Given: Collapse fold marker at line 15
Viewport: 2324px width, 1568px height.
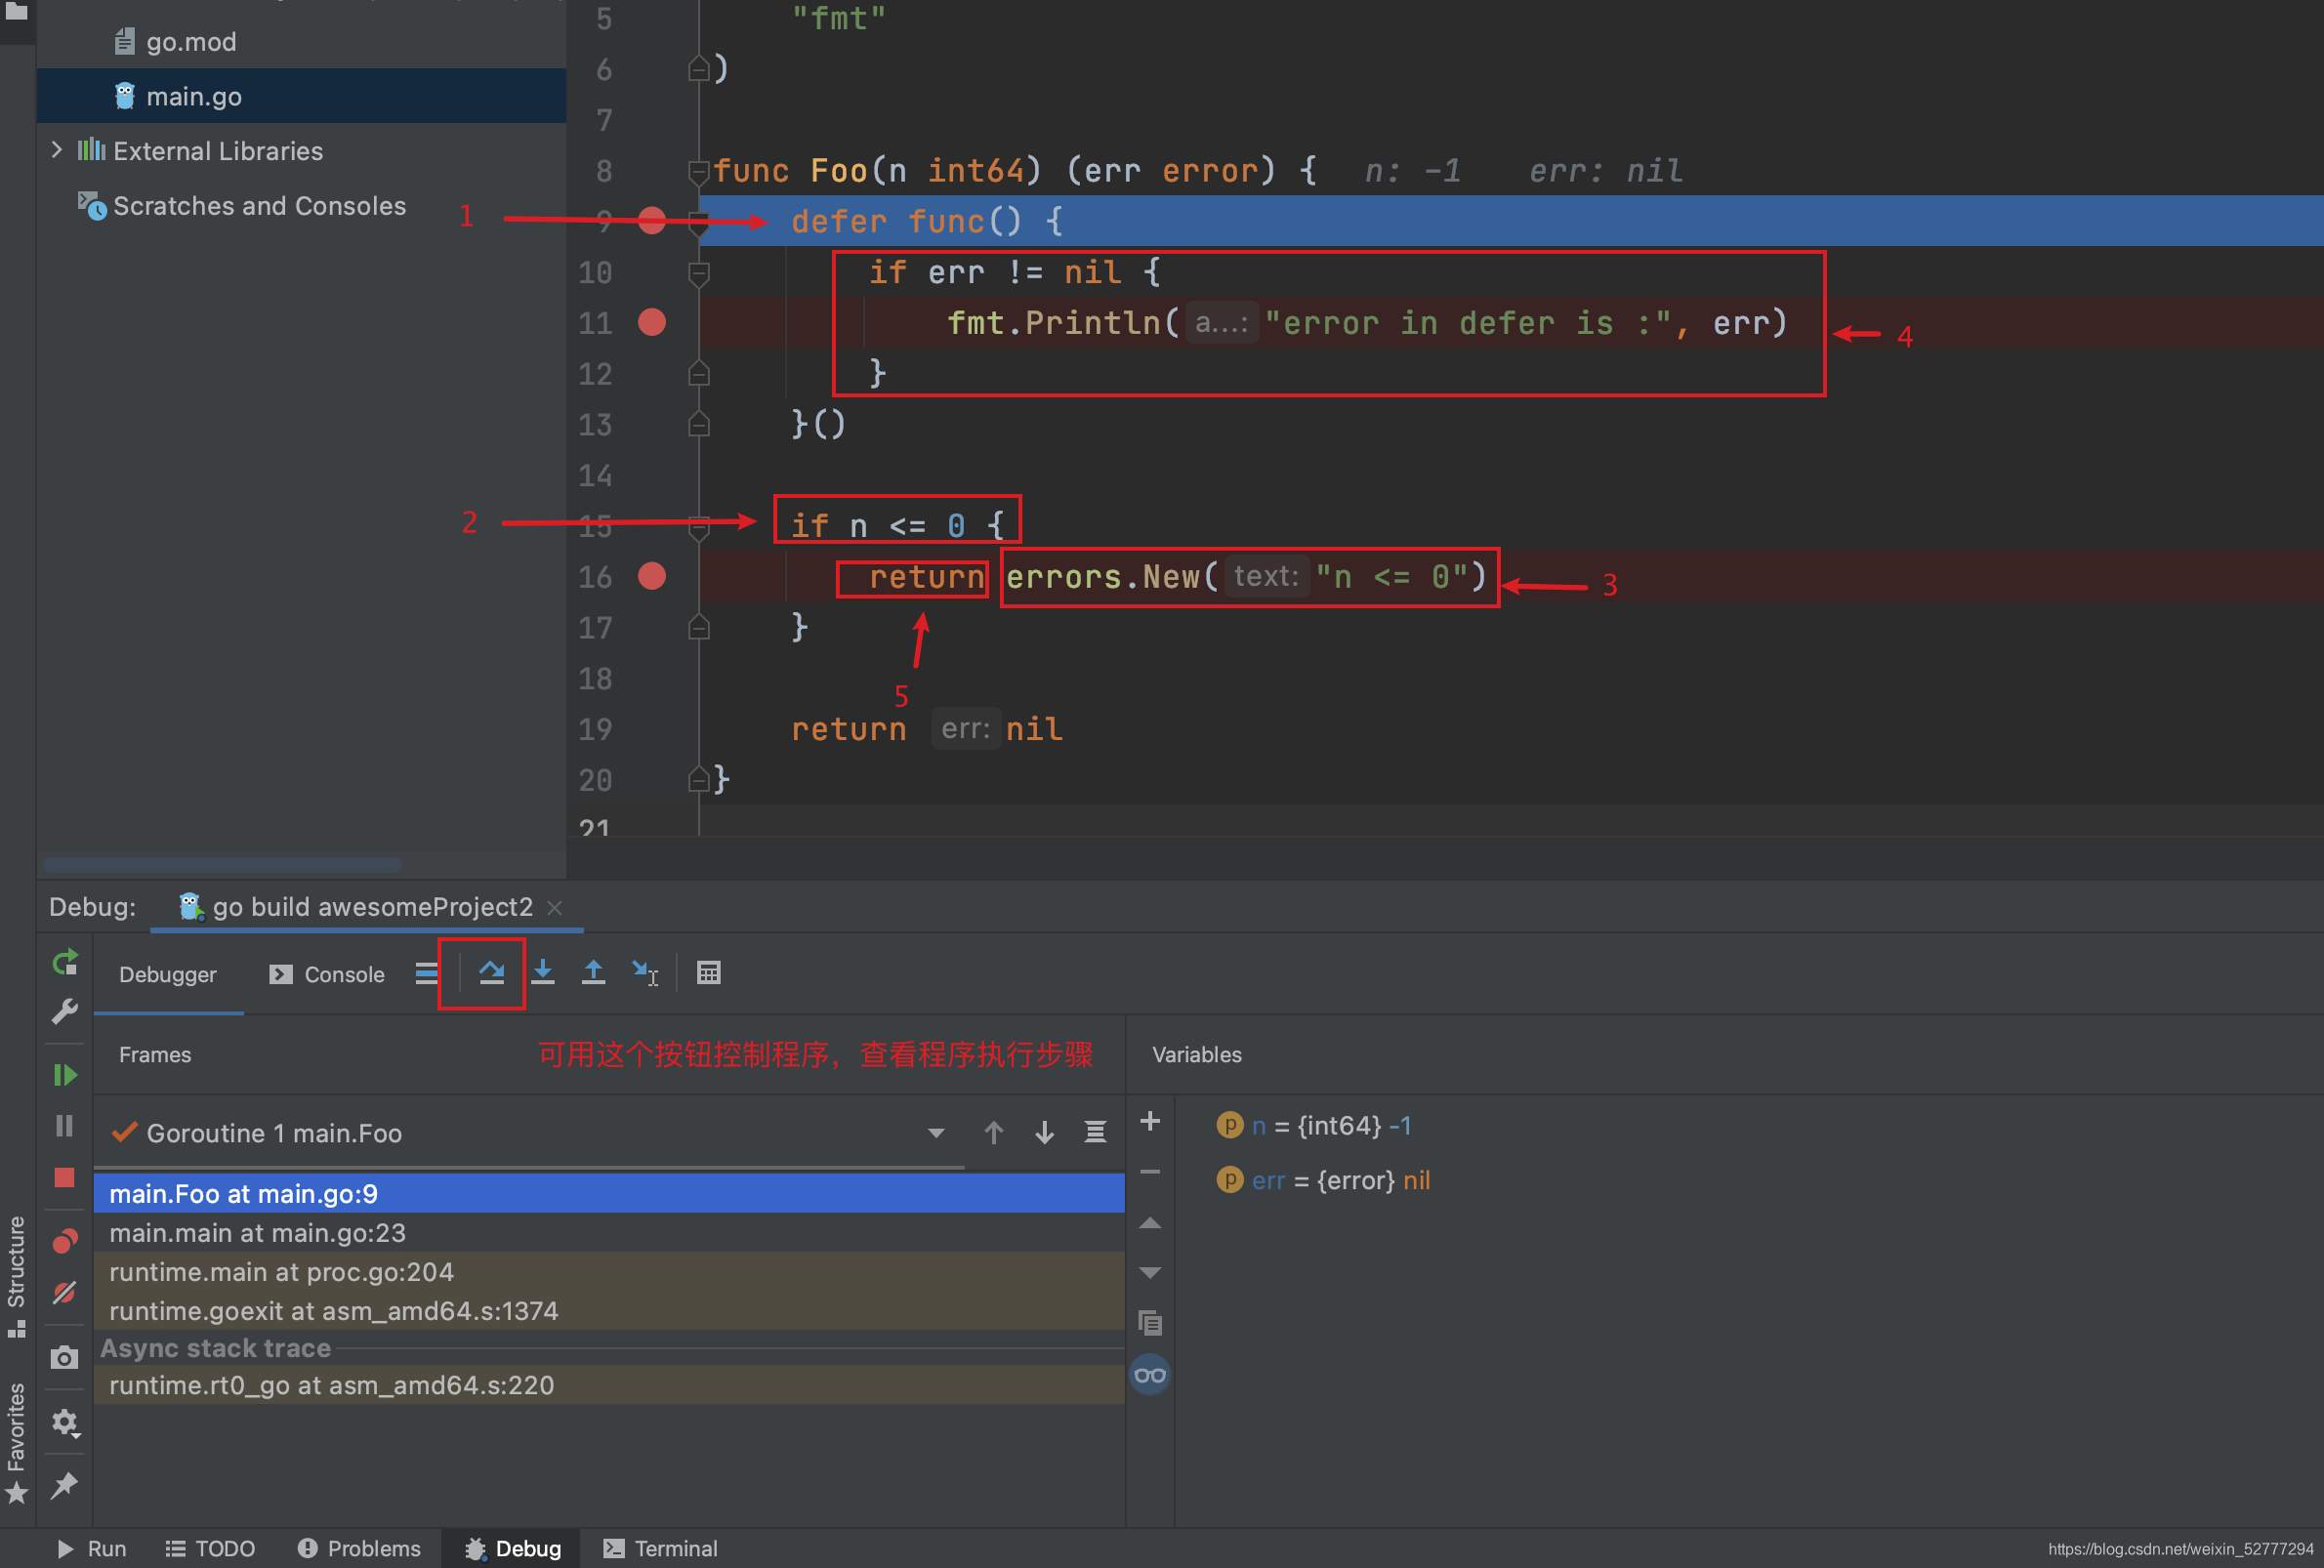Looking at the screenshot, I should click(699, 527).
